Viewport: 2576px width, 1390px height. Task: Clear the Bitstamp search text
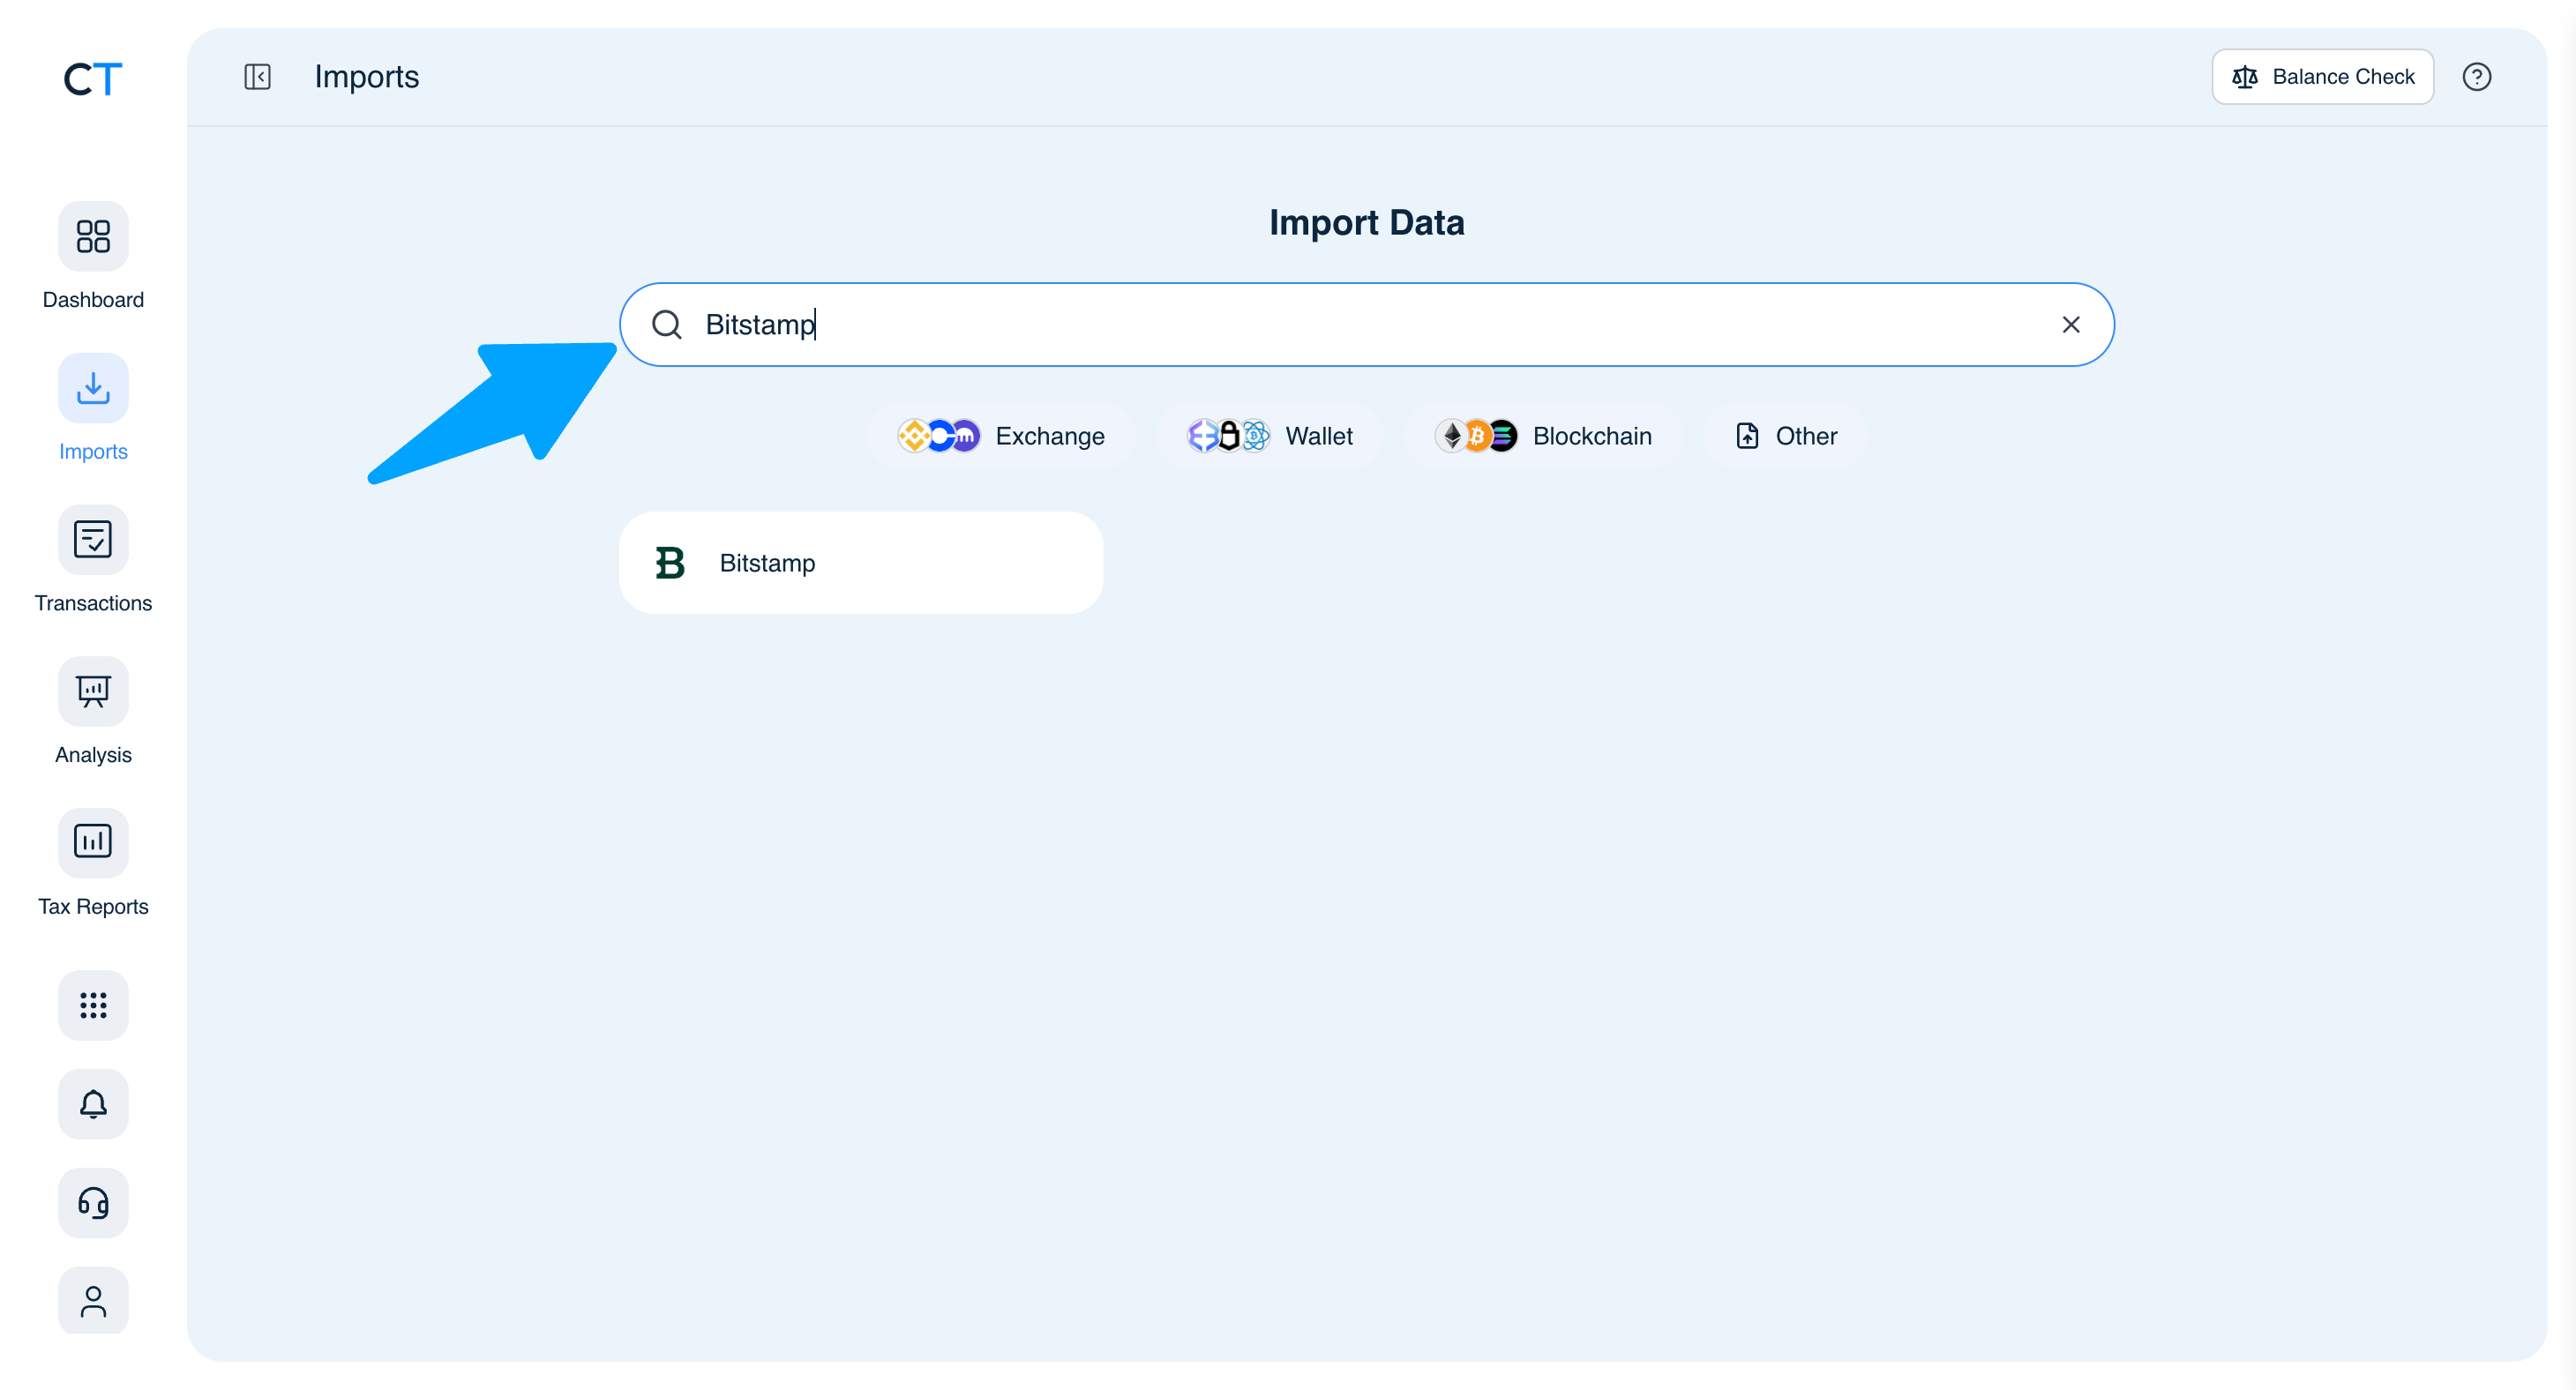point(2070,325)
